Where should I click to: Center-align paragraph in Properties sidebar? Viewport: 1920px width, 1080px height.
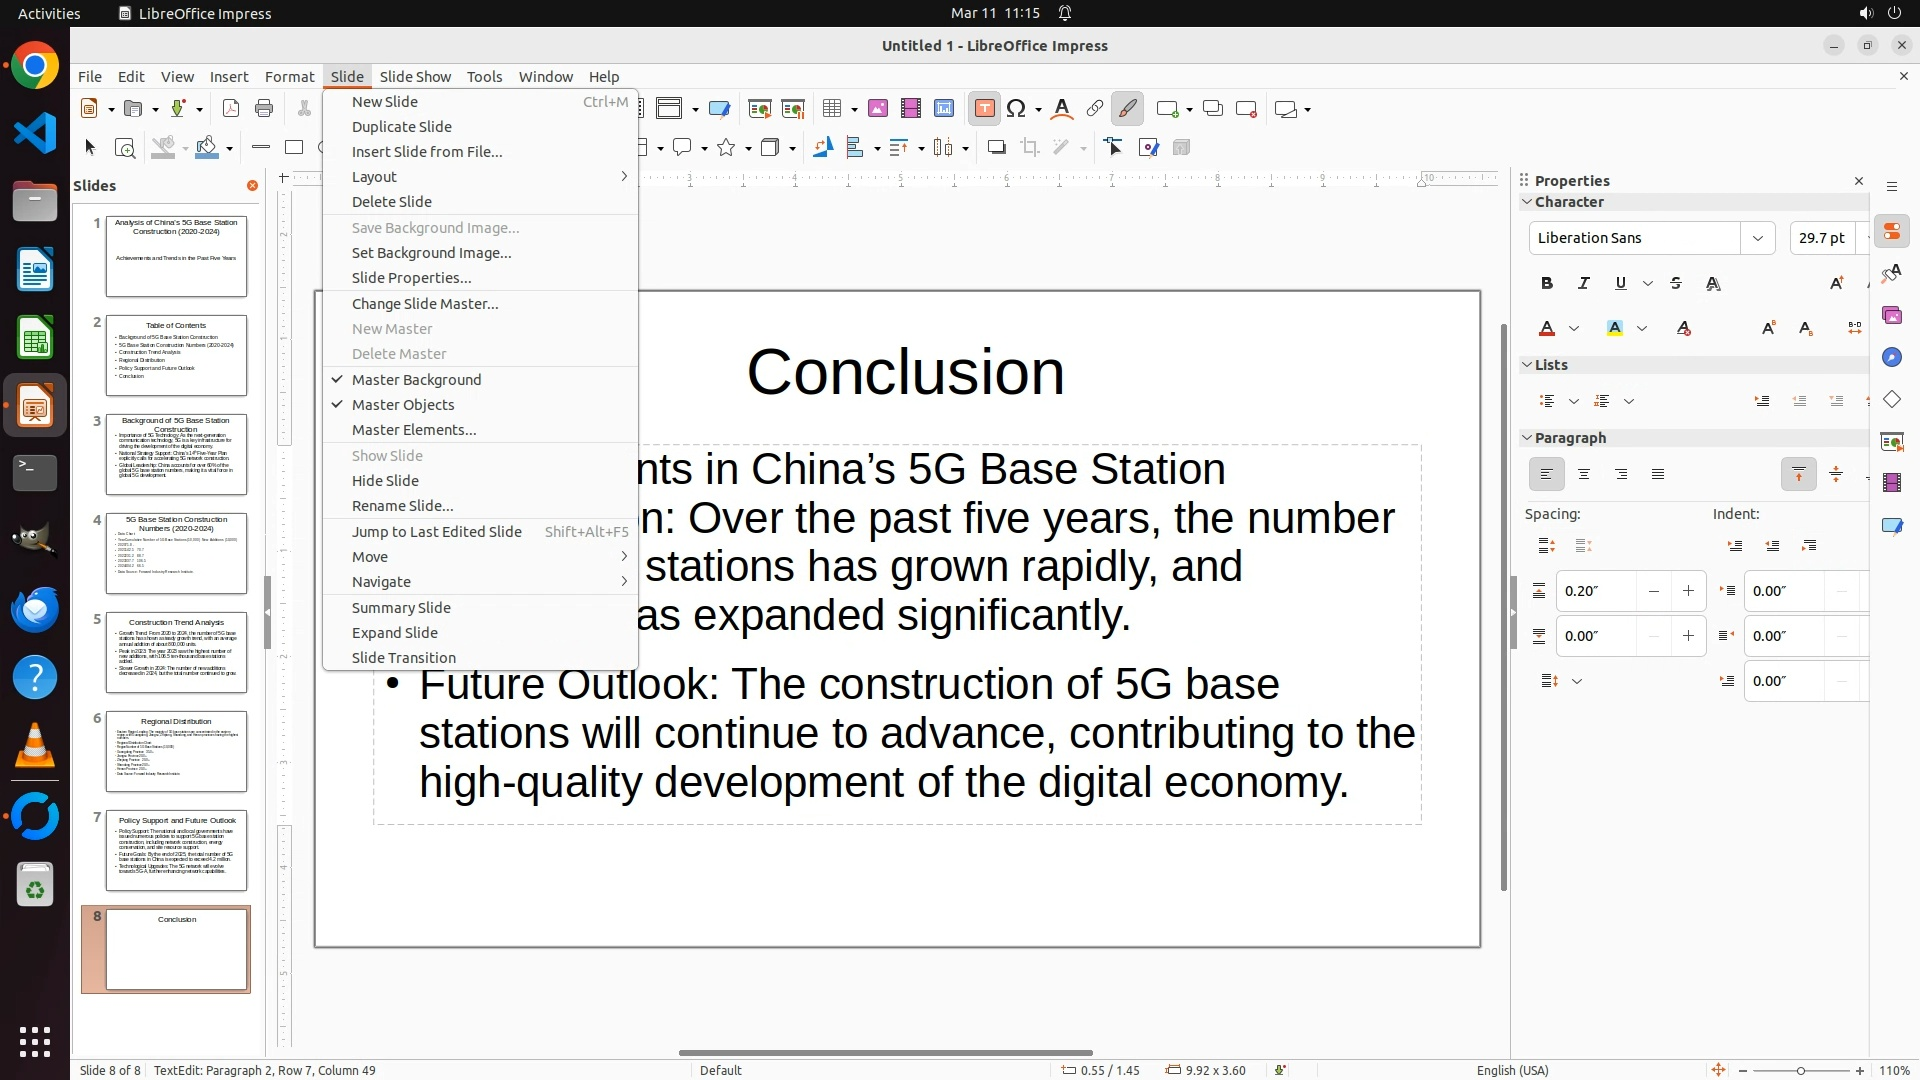click(1584, 474)
